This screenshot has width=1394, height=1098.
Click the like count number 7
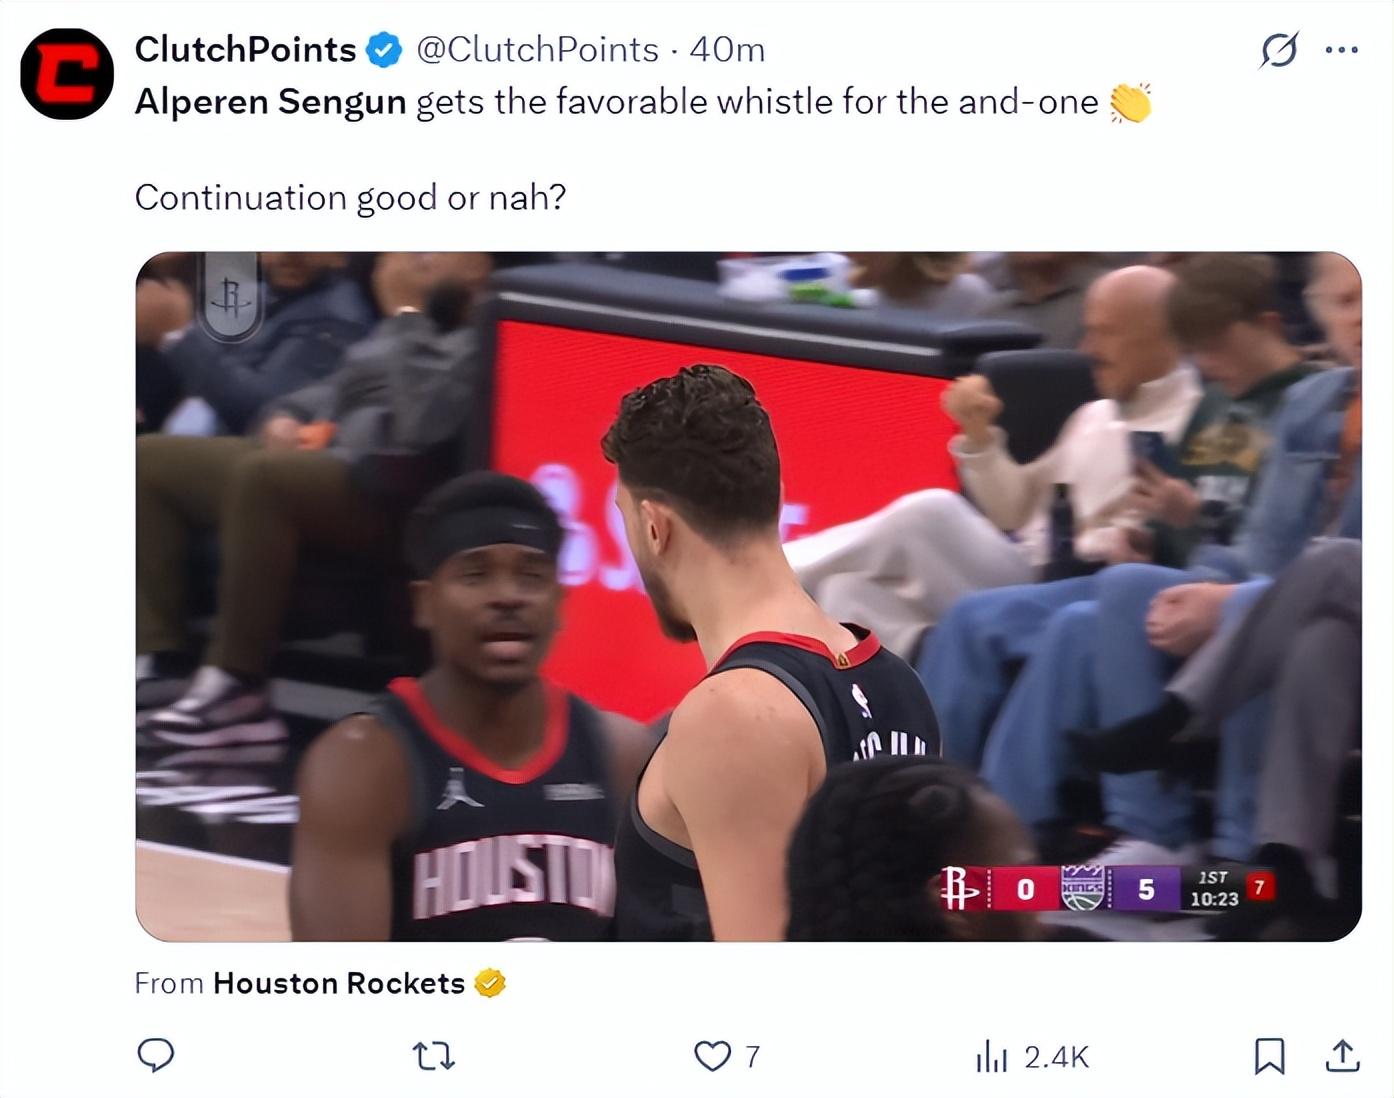[x=752, y=1056]
